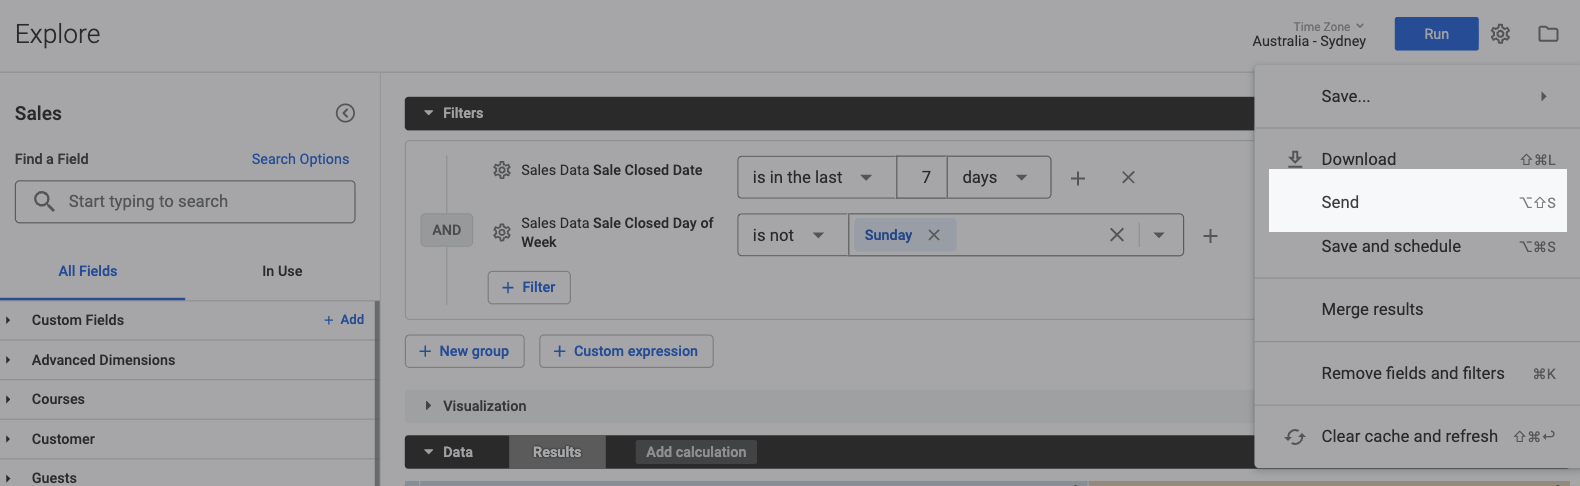Click the 'Start typing to search' field
The image size is (1580, 486).
coord(185,202)
